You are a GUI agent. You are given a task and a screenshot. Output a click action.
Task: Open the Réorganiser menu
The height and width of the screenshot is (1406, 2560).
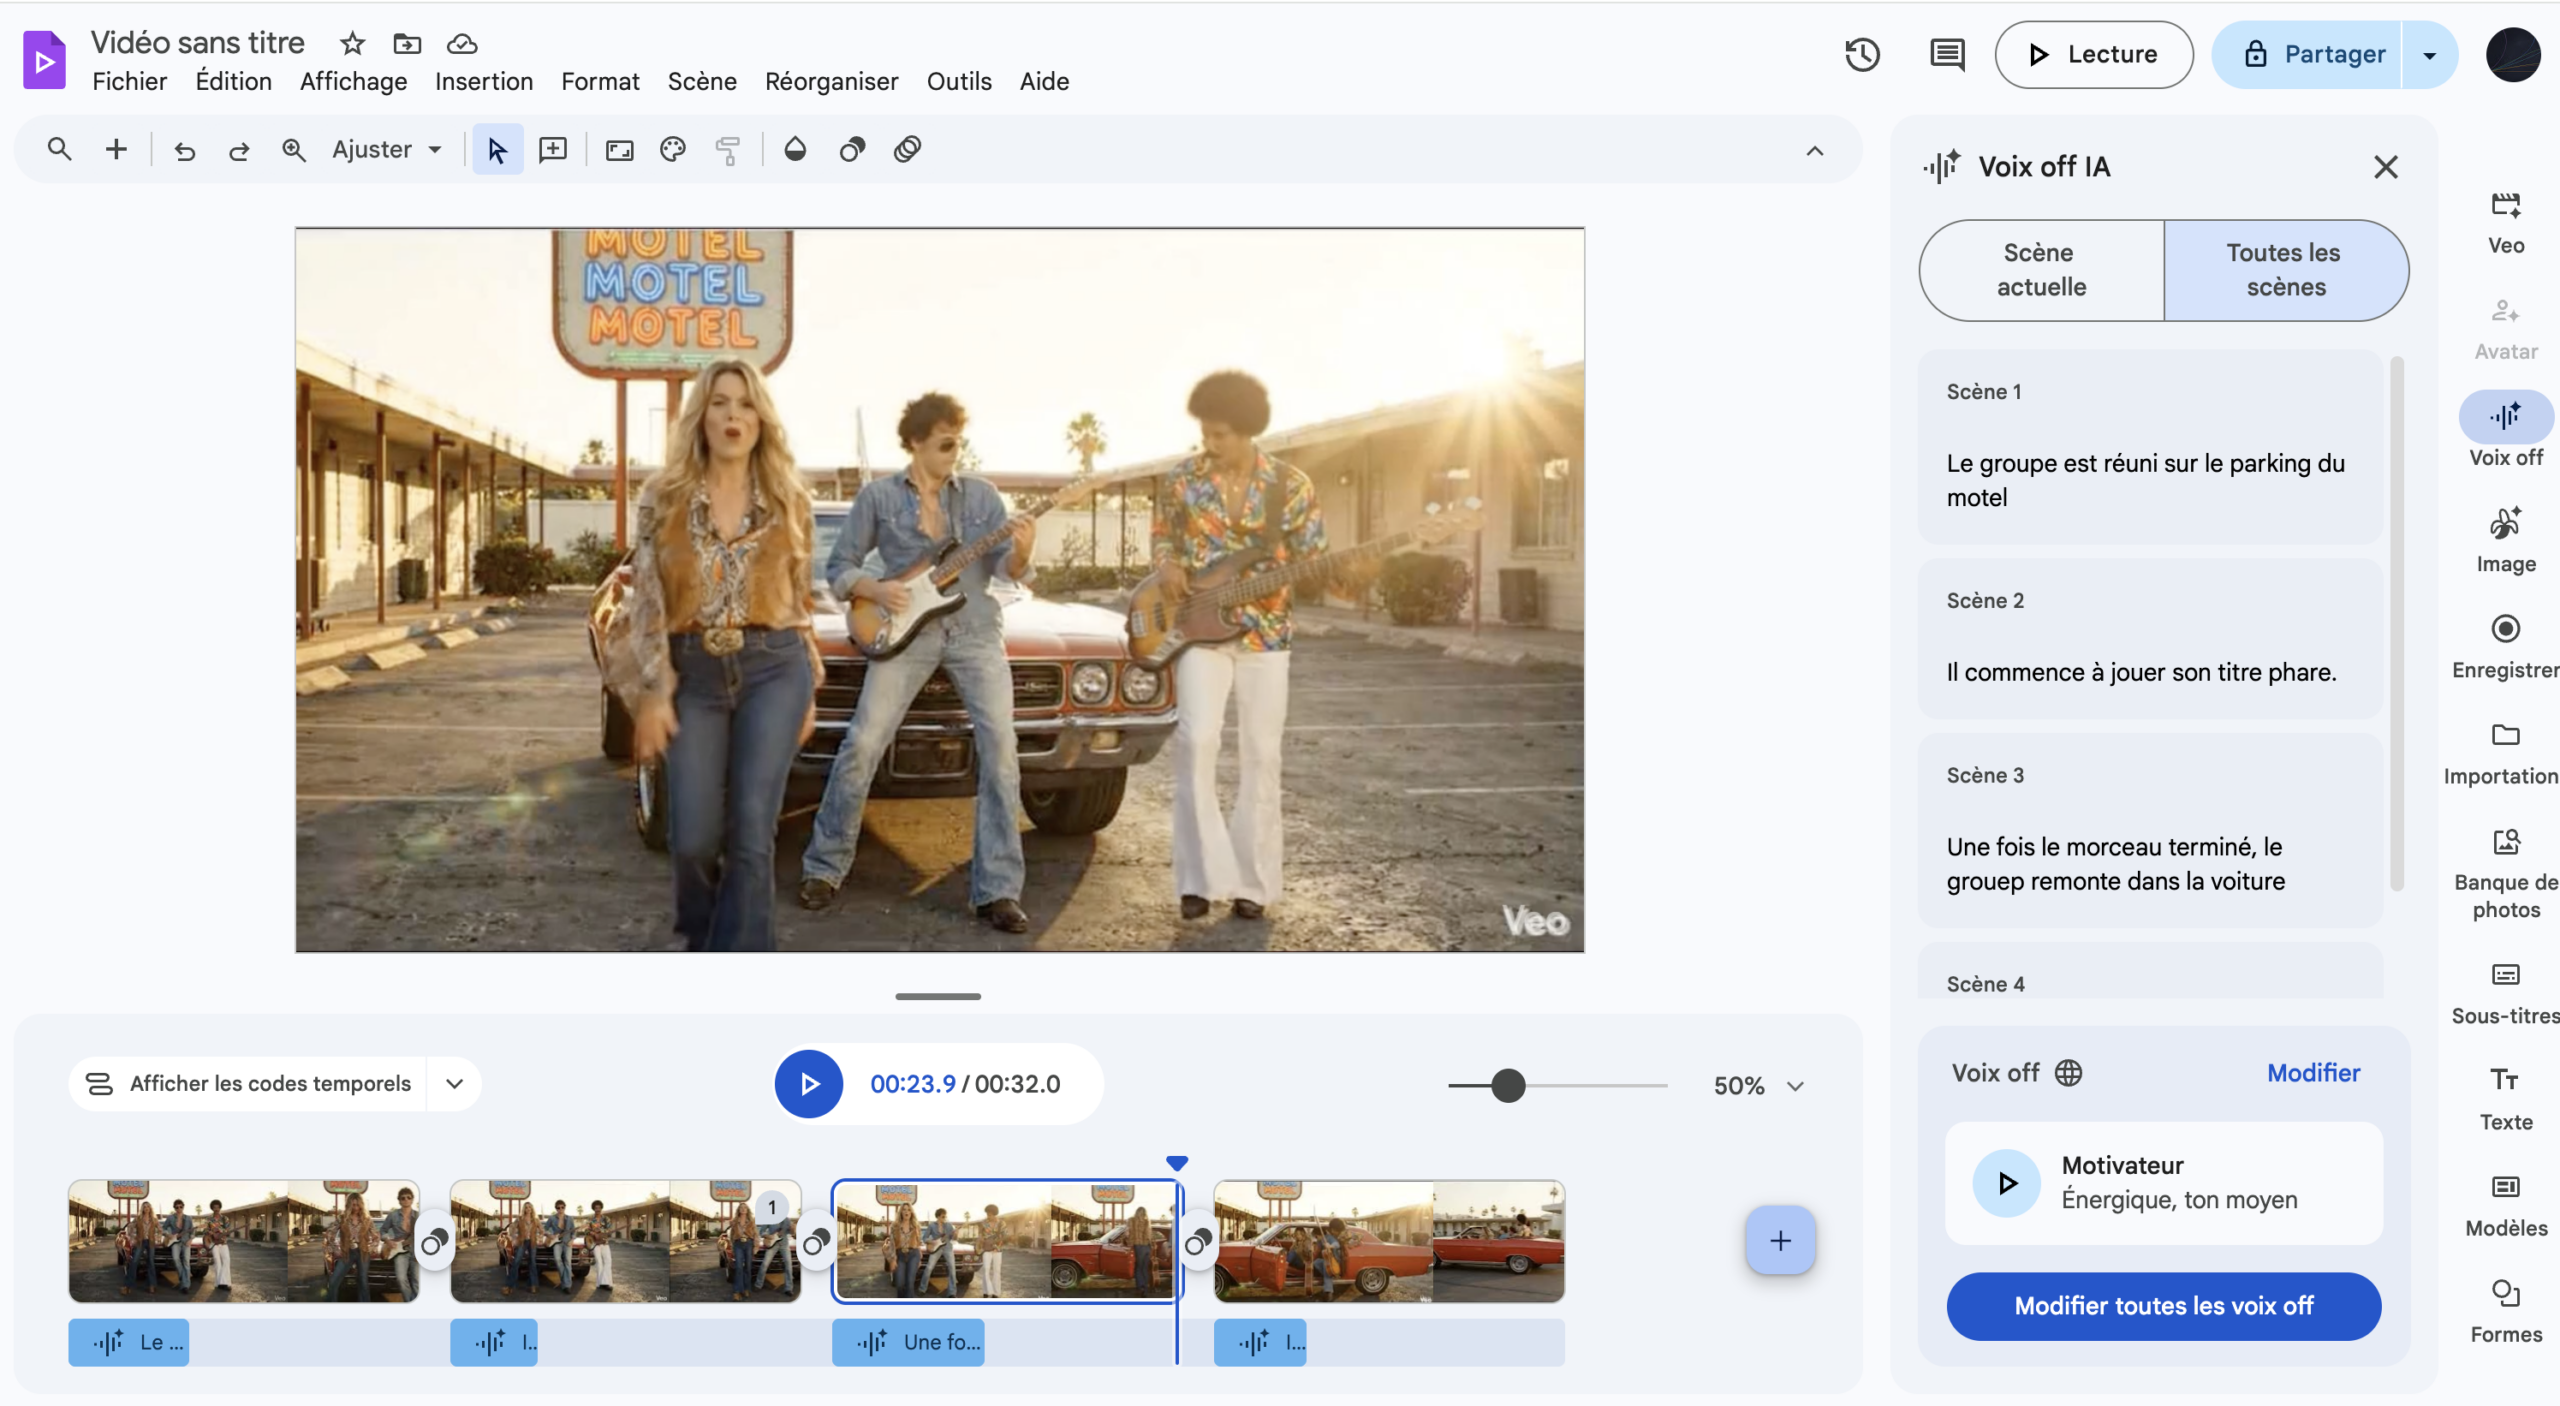tap(831, 82)
